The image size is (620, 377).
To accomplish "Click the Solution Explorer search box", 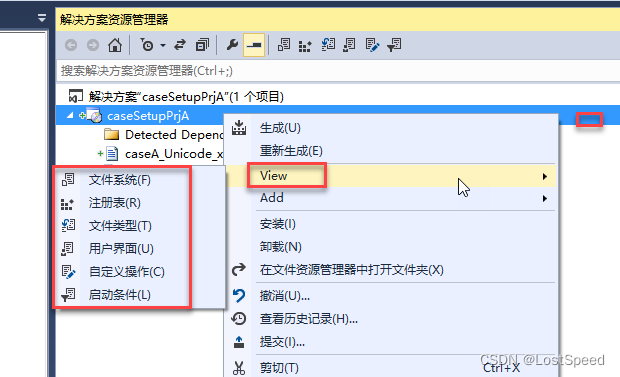I will (x=338, y=71).
